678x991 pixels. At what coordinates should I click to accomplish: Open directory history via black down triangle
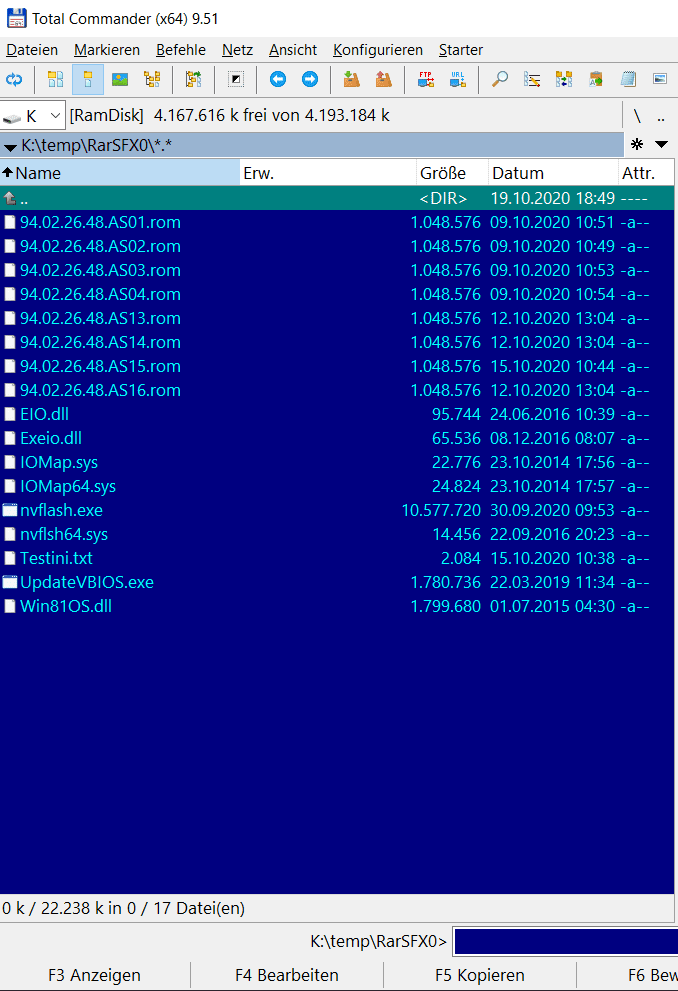662,144
